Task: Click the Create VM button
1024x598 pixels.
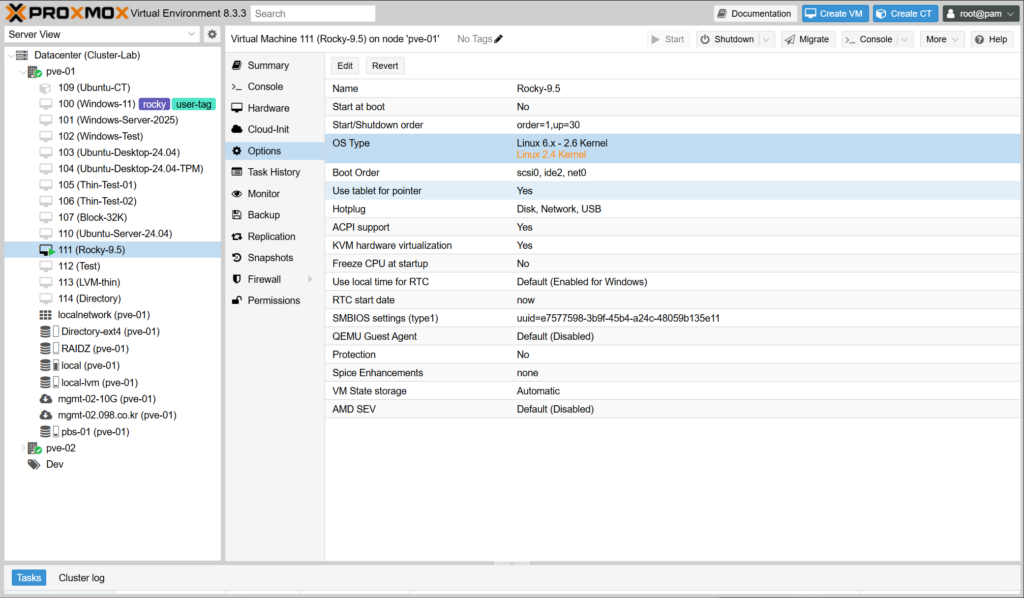Action: [834, 14]
